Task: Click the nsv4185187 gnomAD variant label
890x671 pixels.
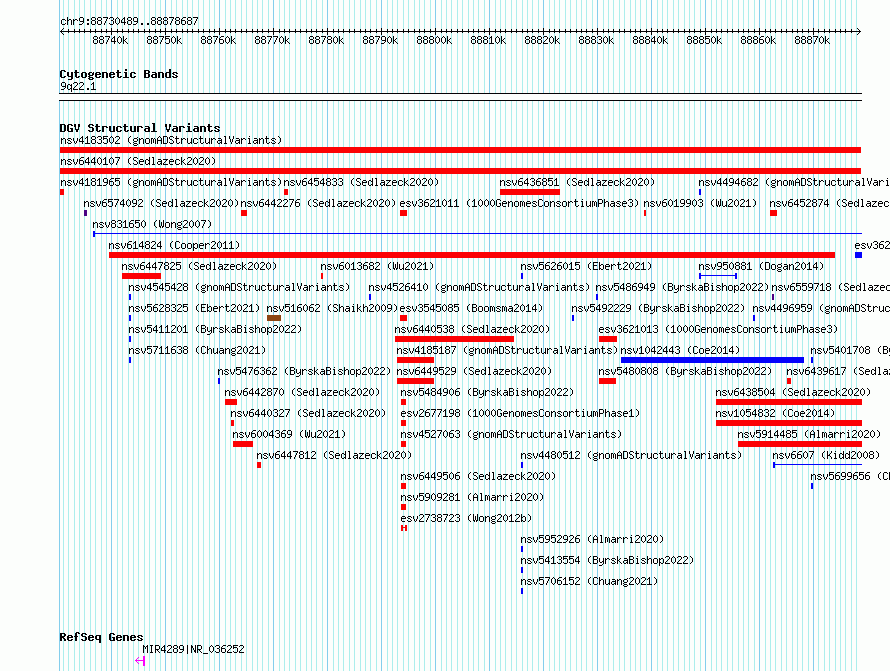Action: [x=507, y=350]
